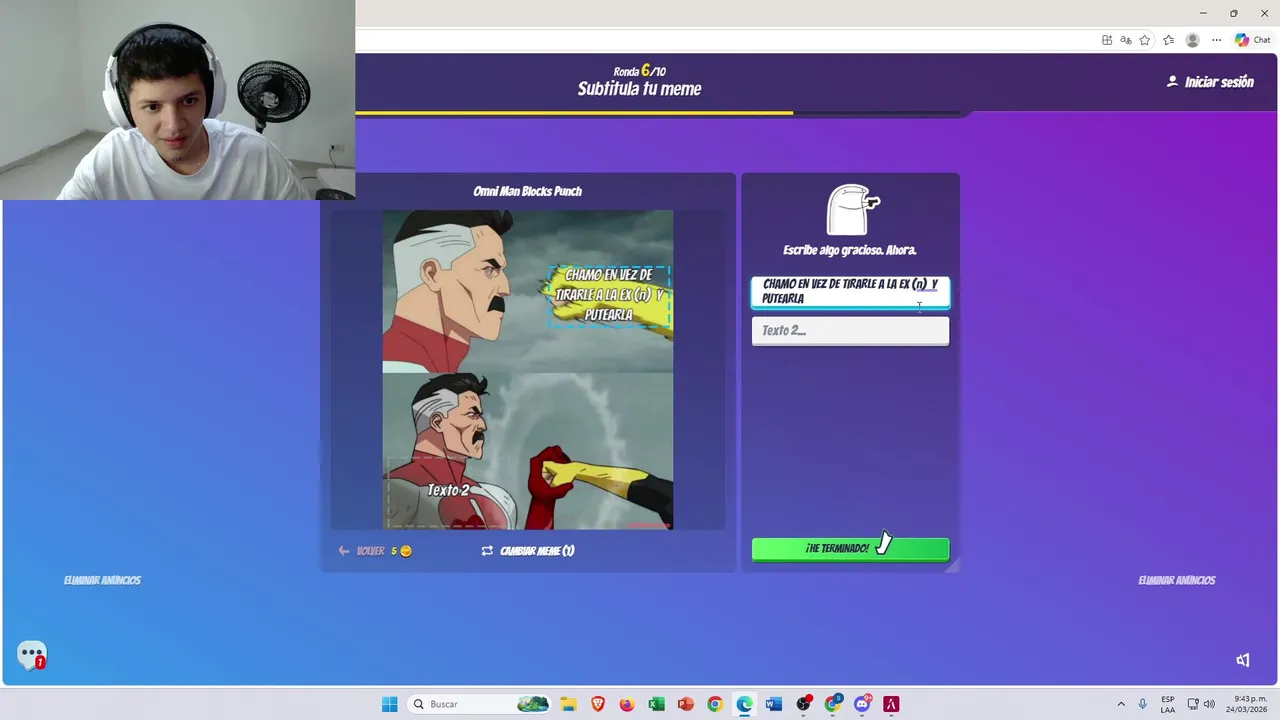
Task: Click the round progress bar
Action: [662, 113]
